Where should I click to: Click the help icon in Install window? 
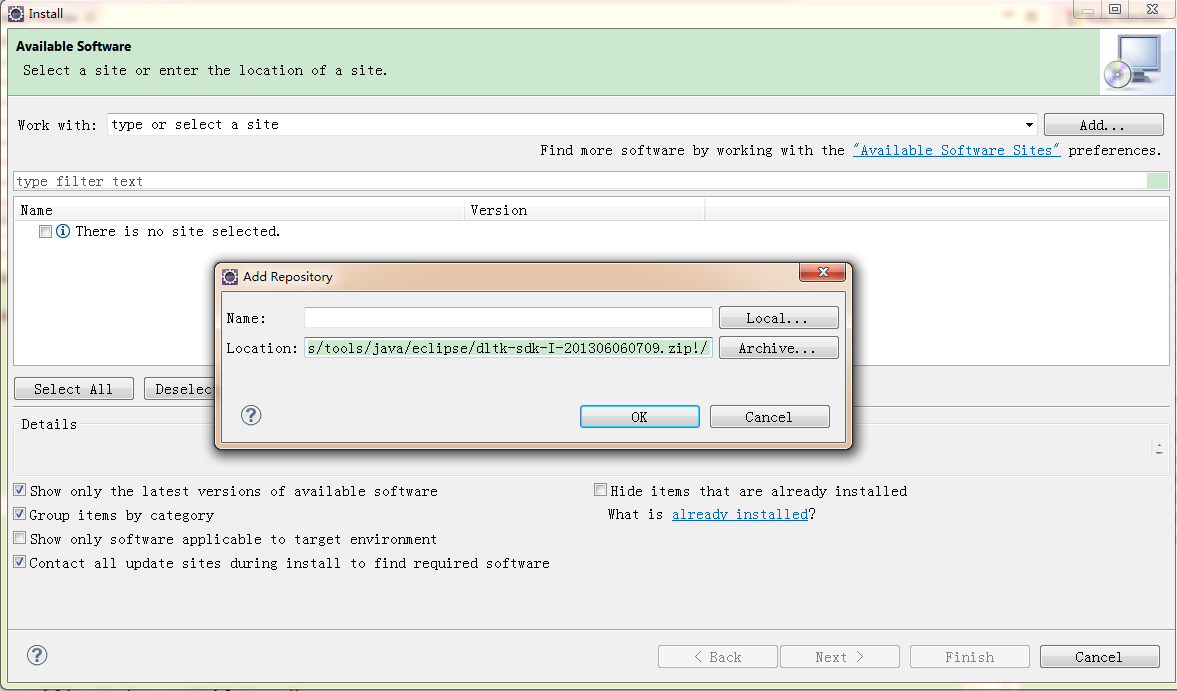(37, 655)
